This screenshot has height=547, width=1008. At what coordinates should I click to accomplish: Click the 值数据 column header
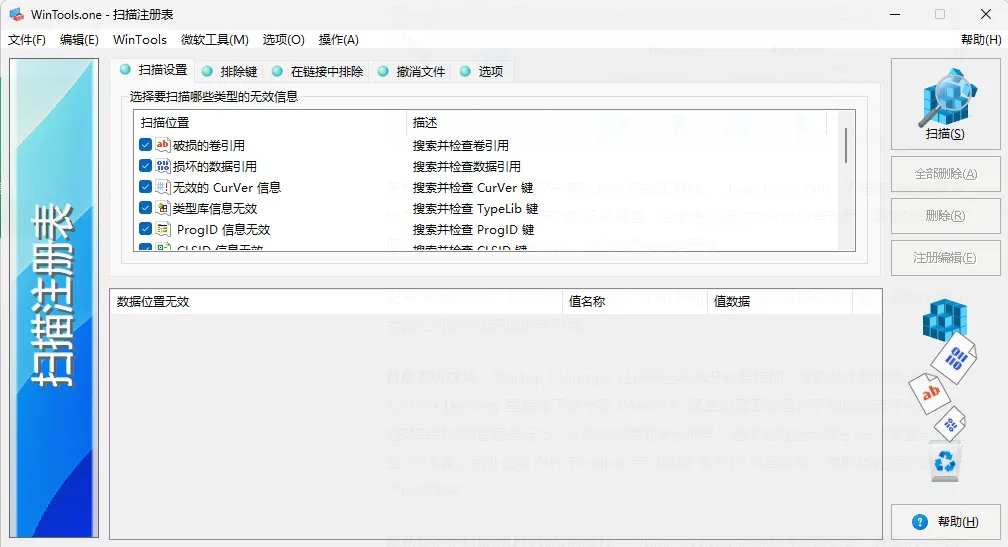[780, 301]
